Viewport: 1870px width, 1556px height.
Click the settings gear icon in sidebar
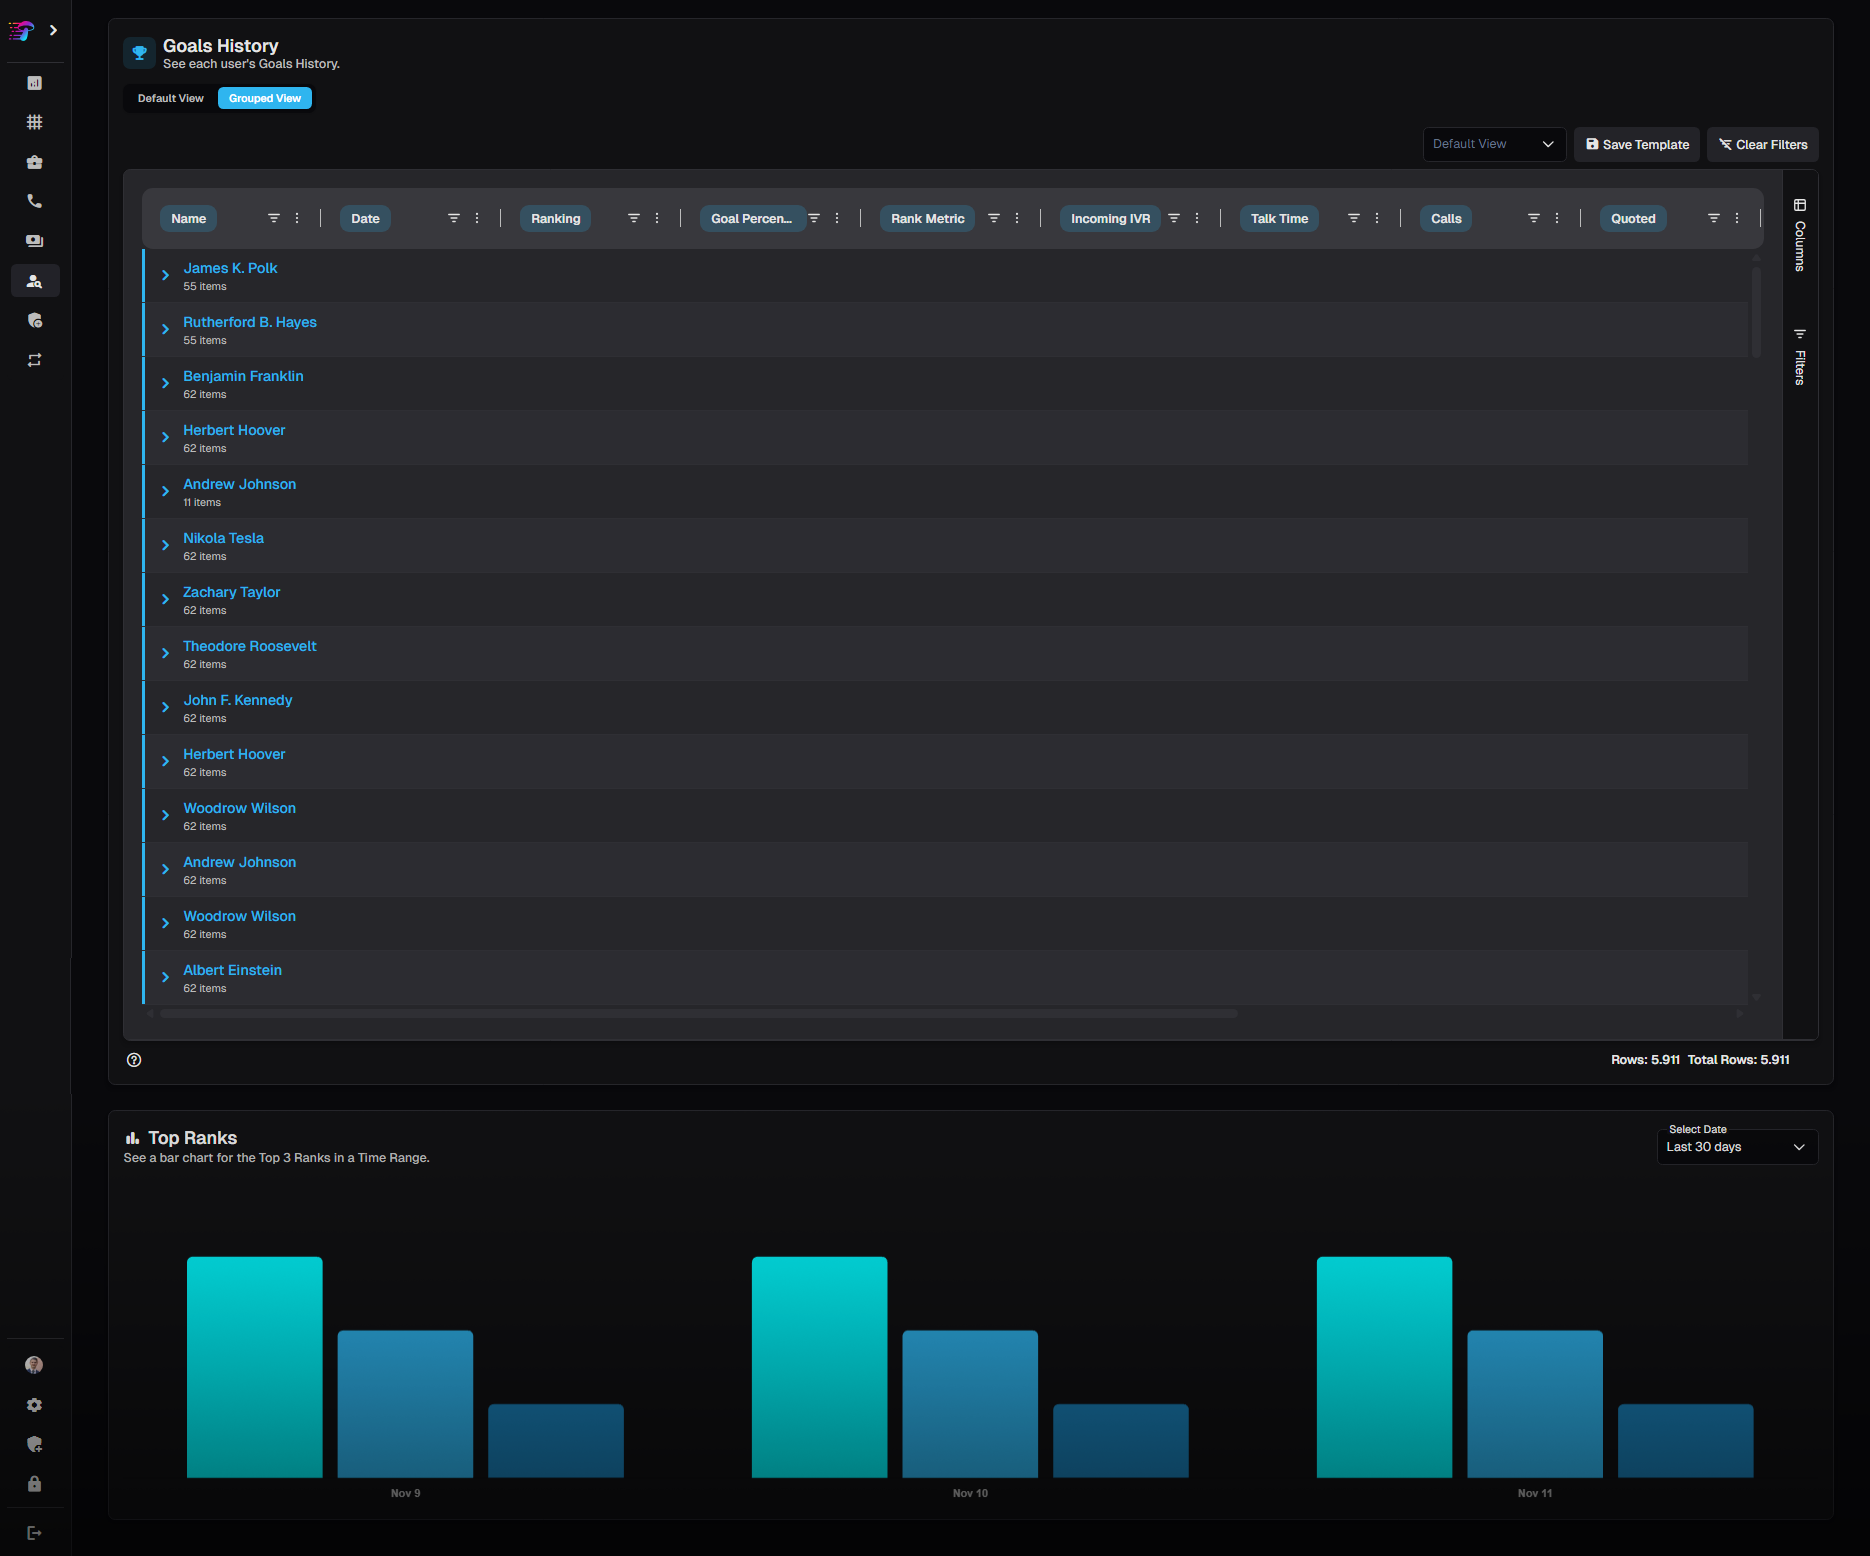[35, 1405]
